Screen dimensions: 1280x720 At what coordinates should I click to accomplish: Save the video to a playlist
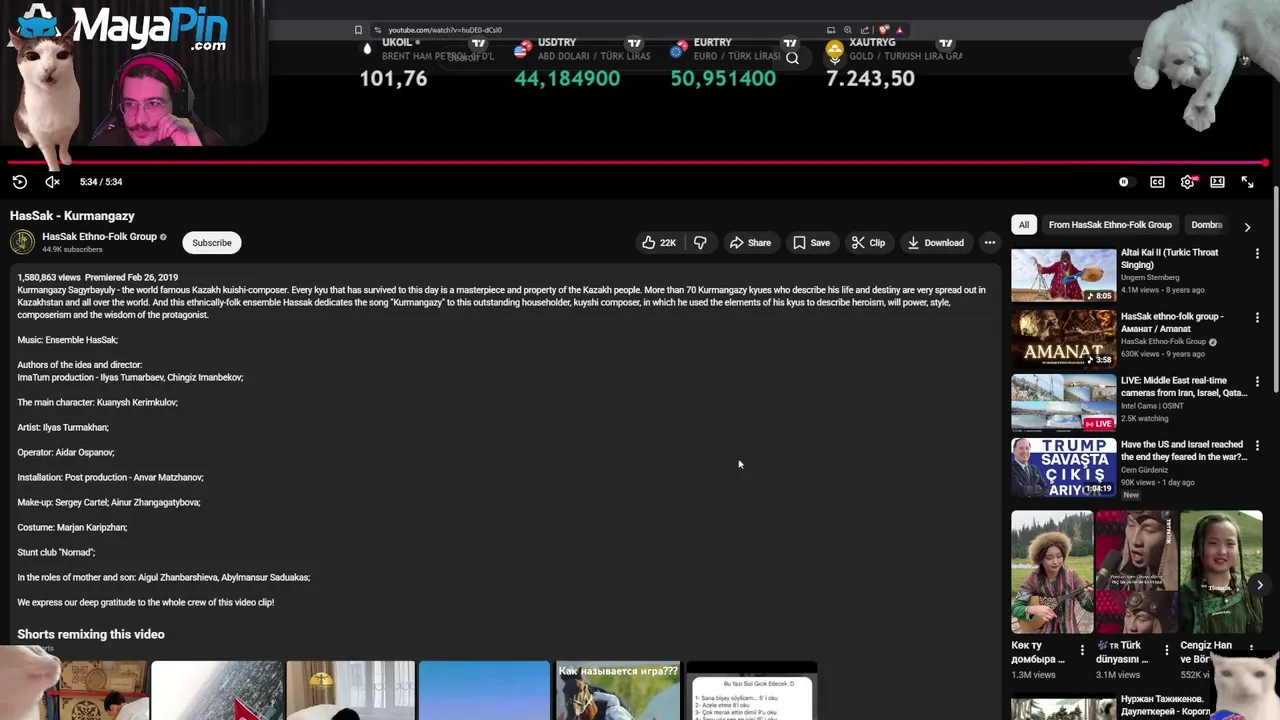[x=811, y=243]
